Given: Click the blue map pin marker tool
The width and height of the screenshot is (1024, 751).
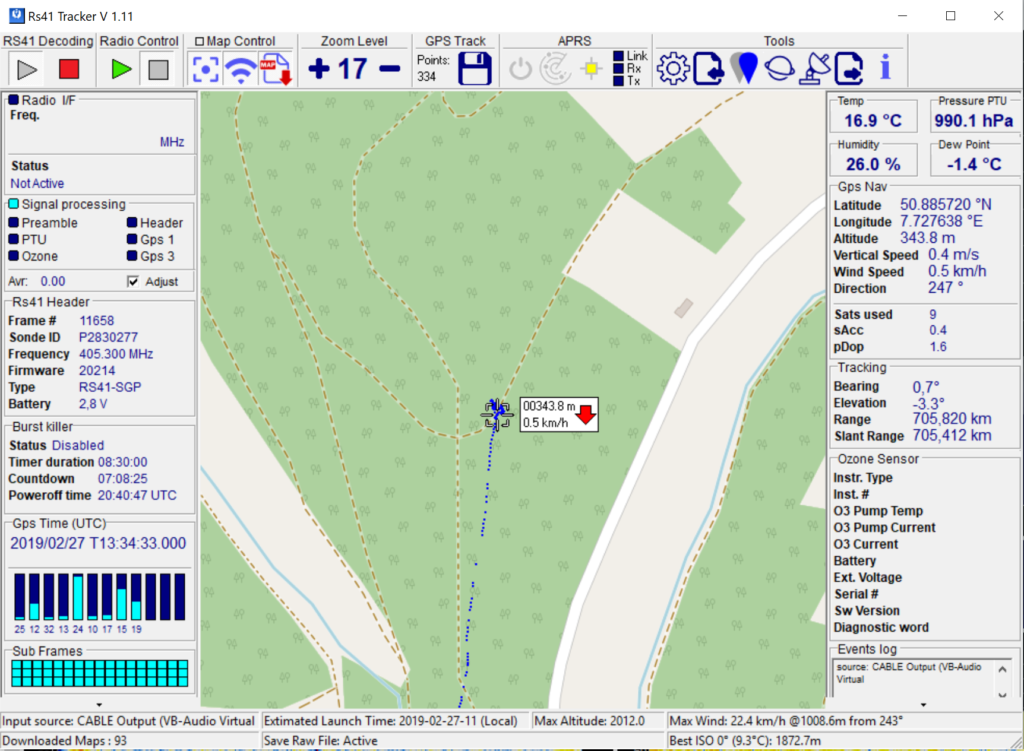Looking at the screenshot, I should pos(743,68).
